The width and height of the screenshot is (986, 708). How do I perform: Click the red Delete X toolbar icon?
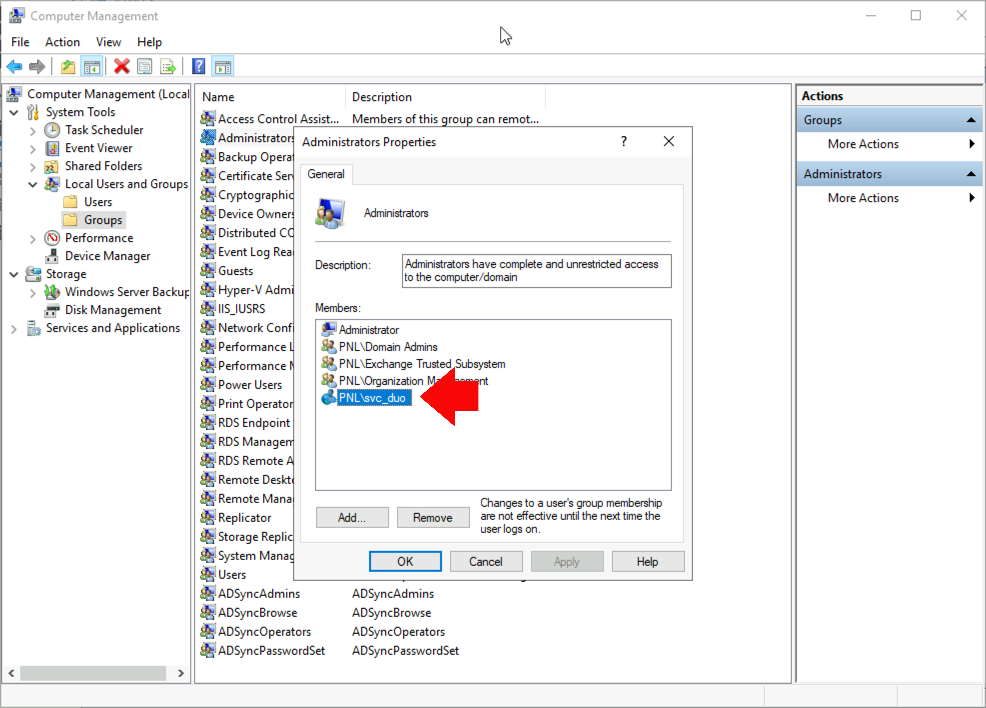pyautogui.click(x=122, y=66)
